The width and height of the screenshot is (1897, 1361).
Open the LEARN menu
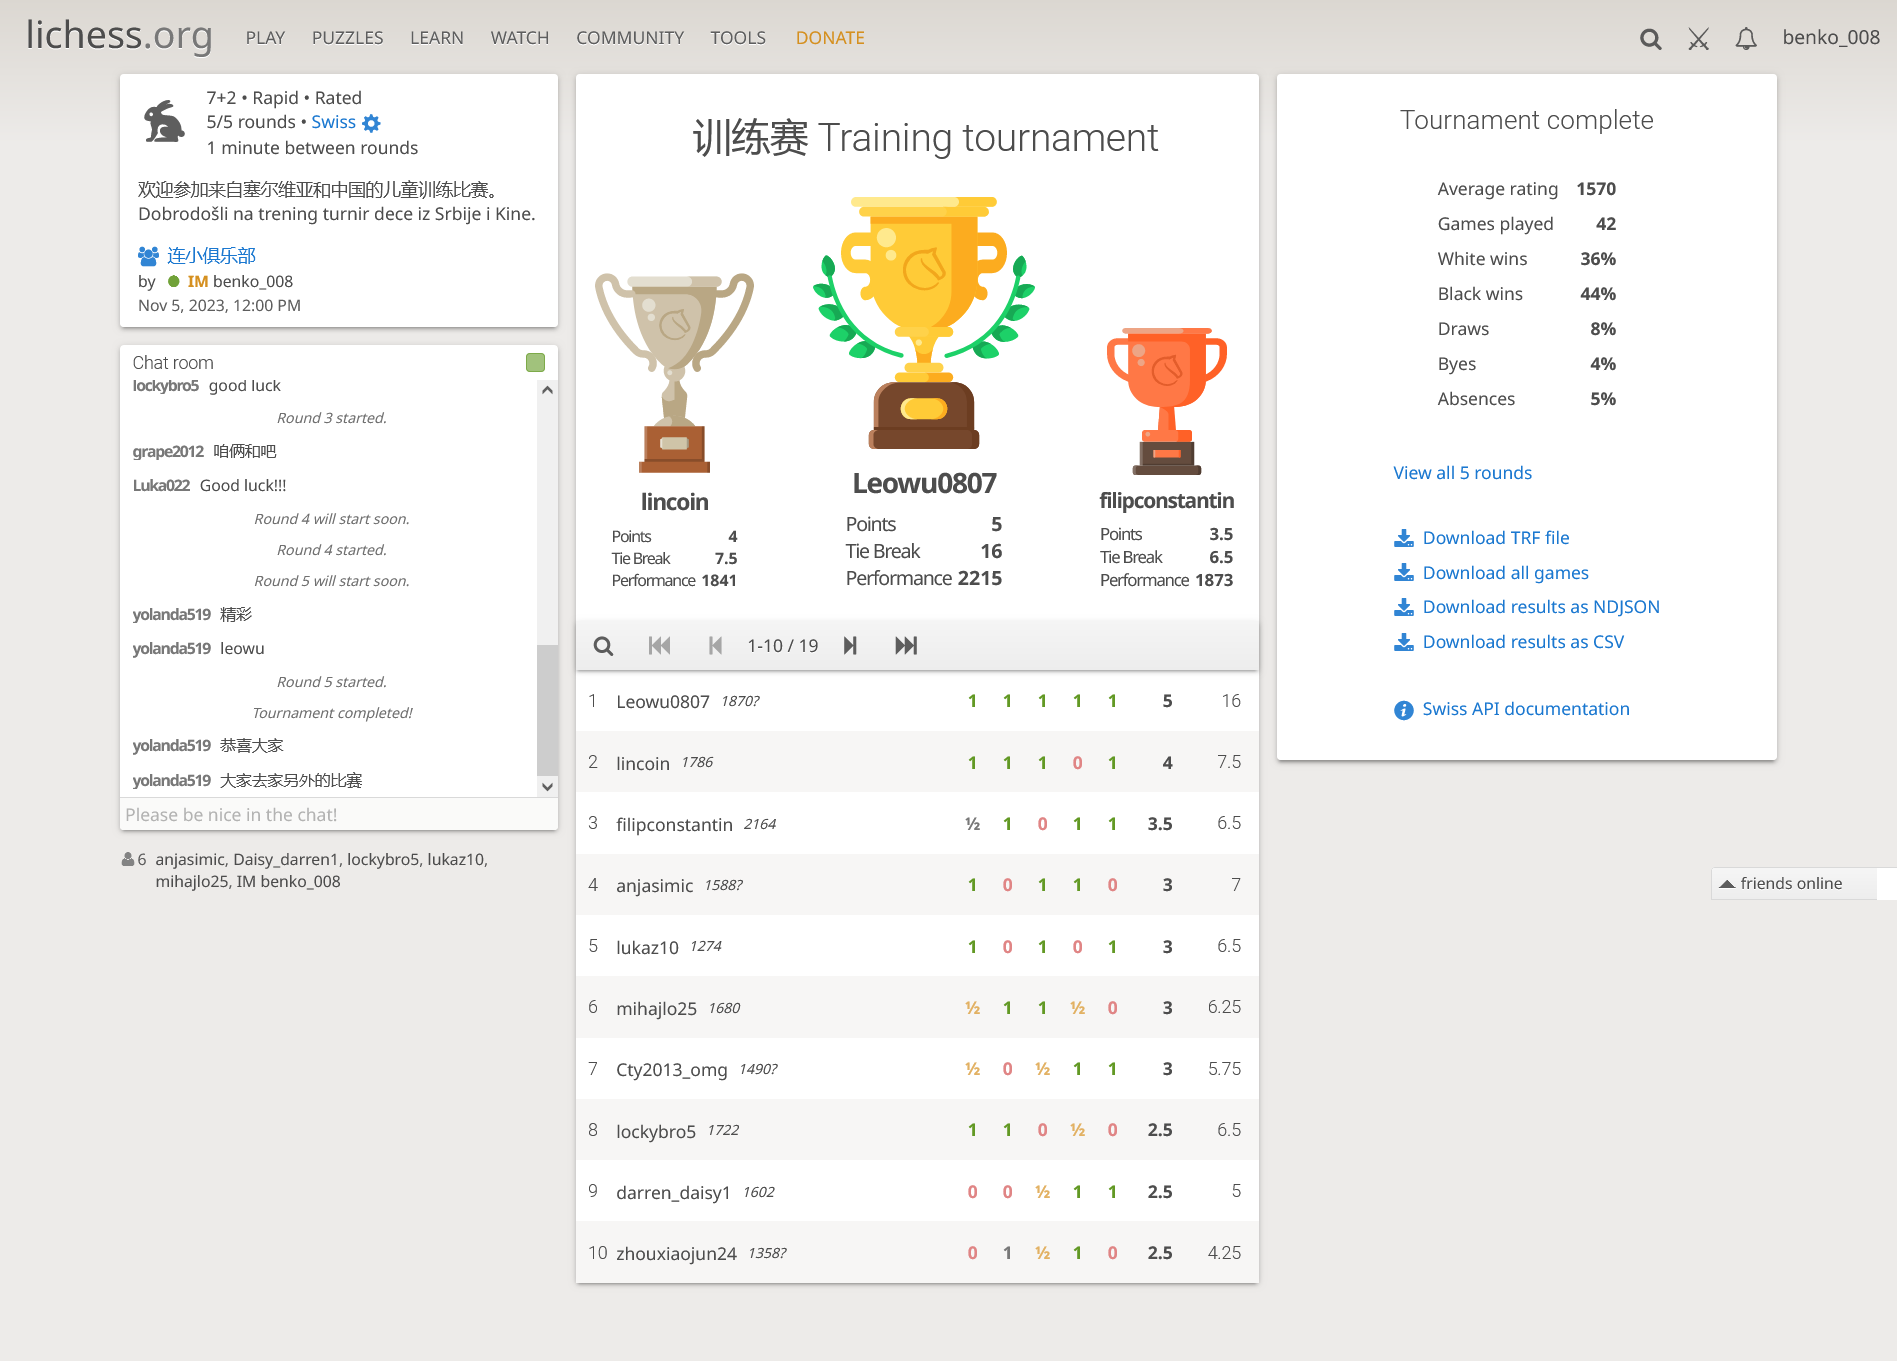point(437,38)
